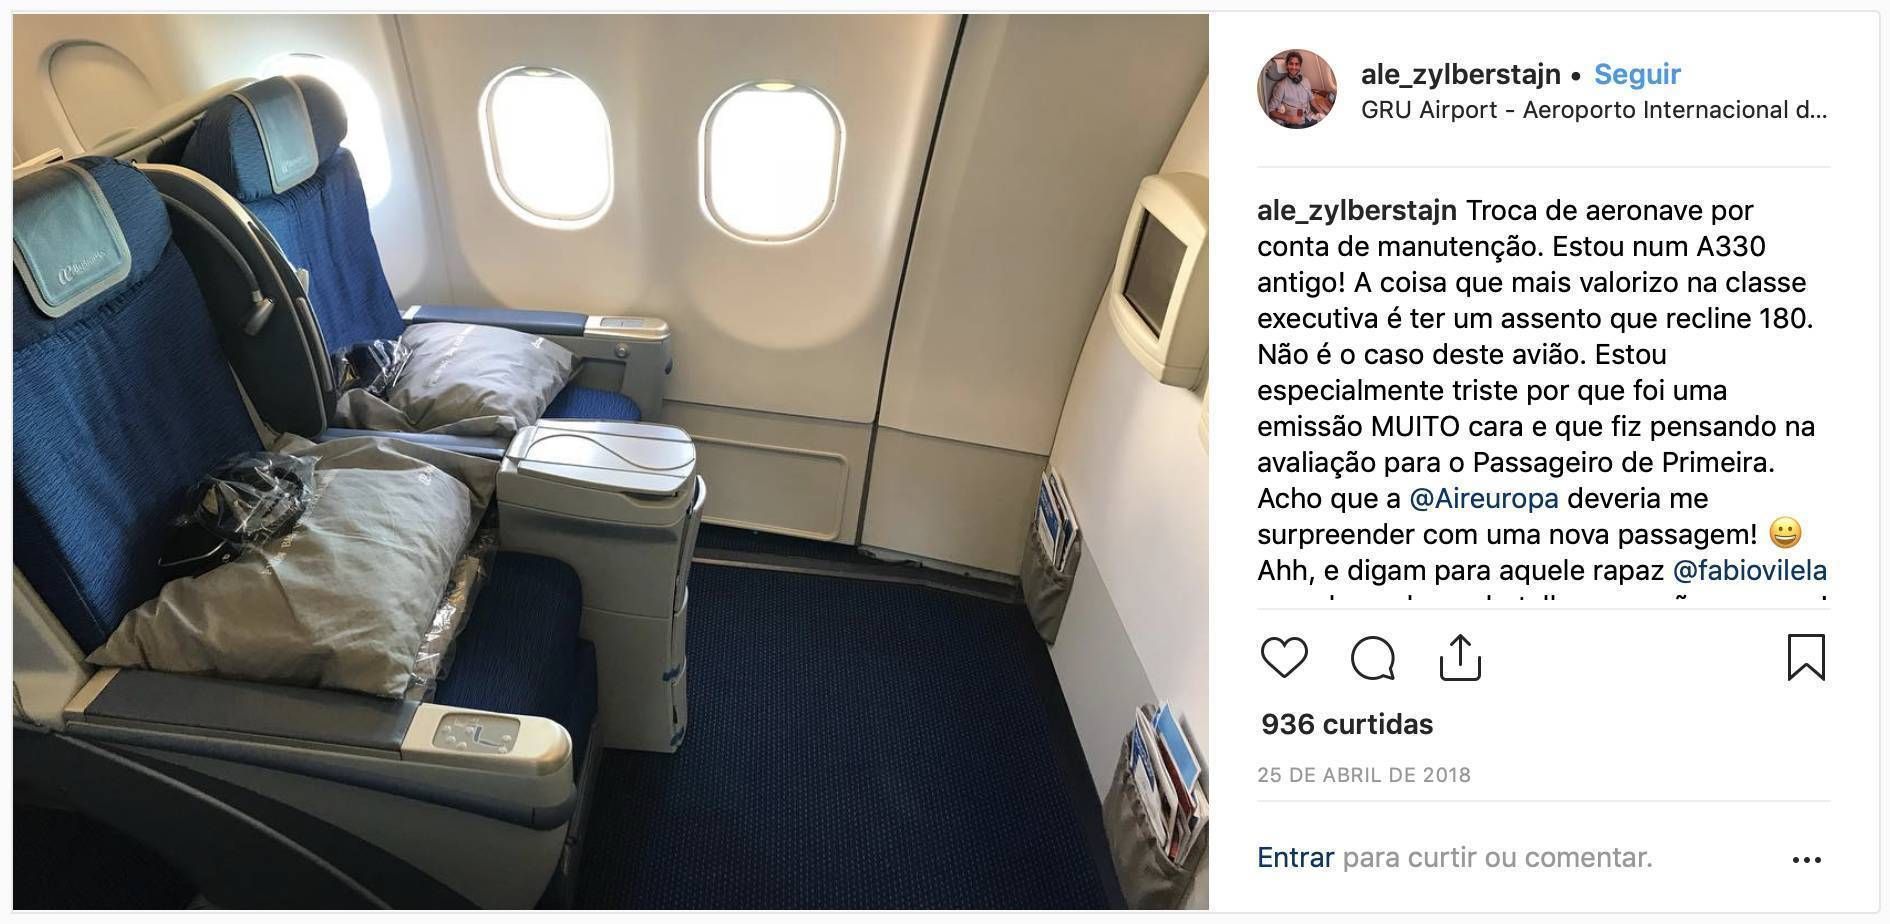Click 'para curtir ou comentar' comment field
The image size is (1890, 924).
coord(1497,857)
